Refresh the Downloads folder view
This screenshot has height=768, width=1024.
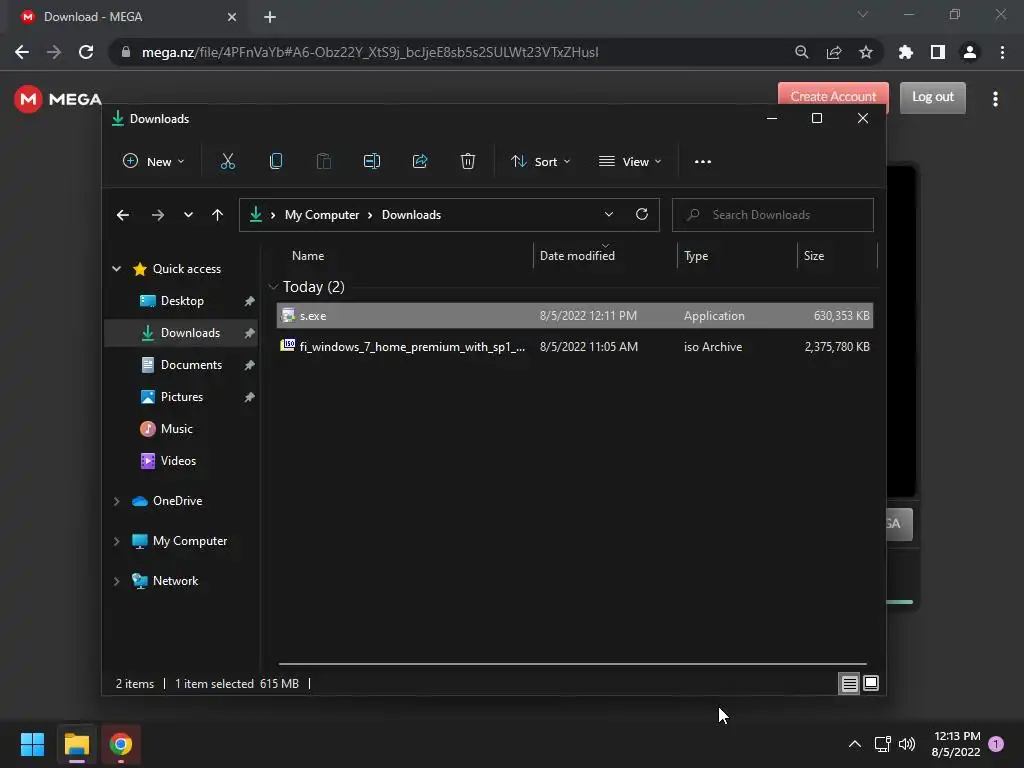point(642,214)
